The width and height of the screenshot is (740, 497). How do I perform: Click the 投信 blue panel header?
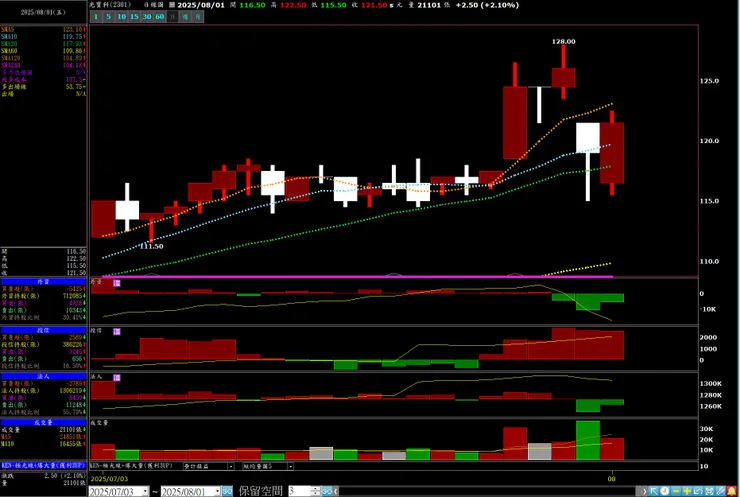tap(43, 330)
